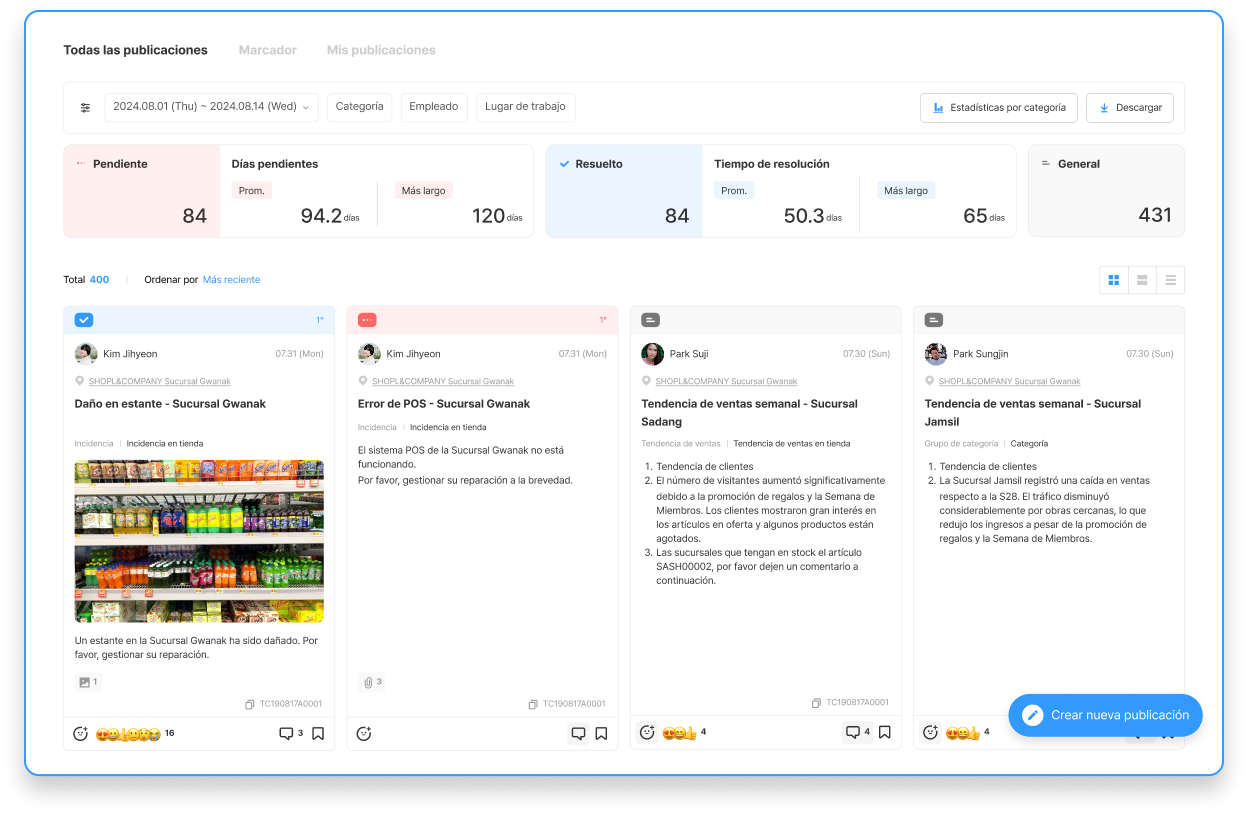Bookmark the Error de POS post

[x=601, y=734]
